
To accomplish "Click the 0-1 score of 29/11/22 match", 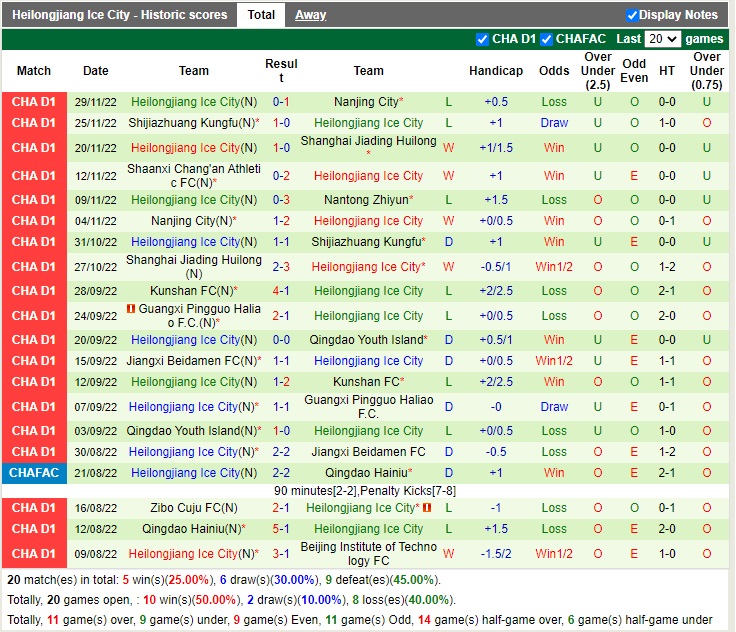I will tap(281, 102).
